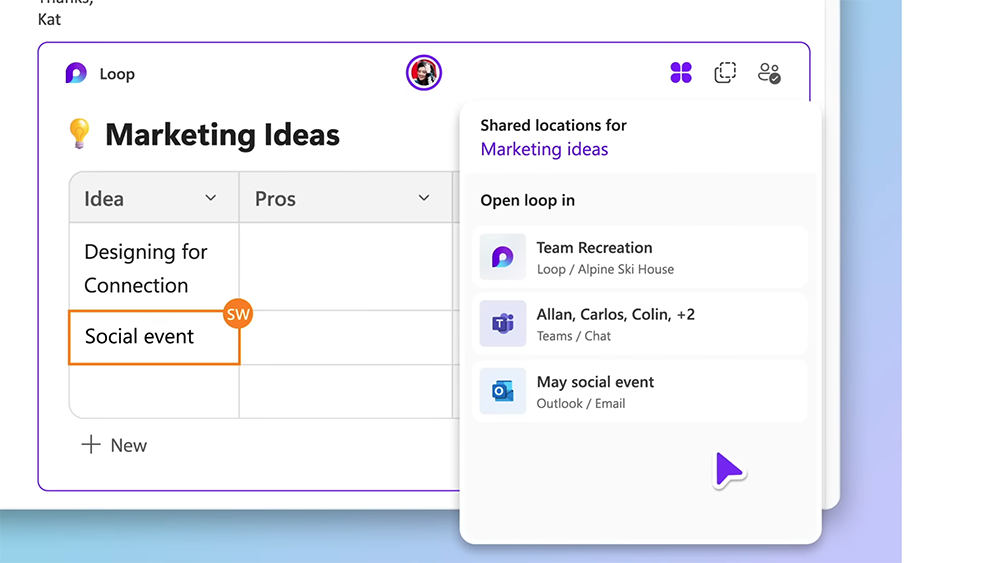Image resolution: width=1000 pixels, height=563 pixels.
Task: Click the Loop icon for Team Recreation
Action: 503,256
